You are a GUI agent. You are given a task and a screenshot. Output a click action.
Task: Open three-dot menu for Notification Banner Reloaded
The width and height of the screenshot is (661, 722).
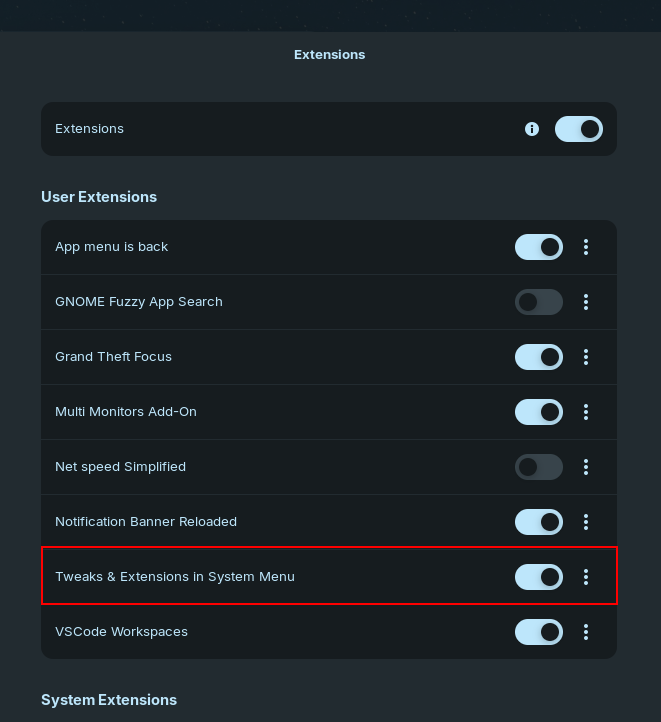(x=586, y=522)
